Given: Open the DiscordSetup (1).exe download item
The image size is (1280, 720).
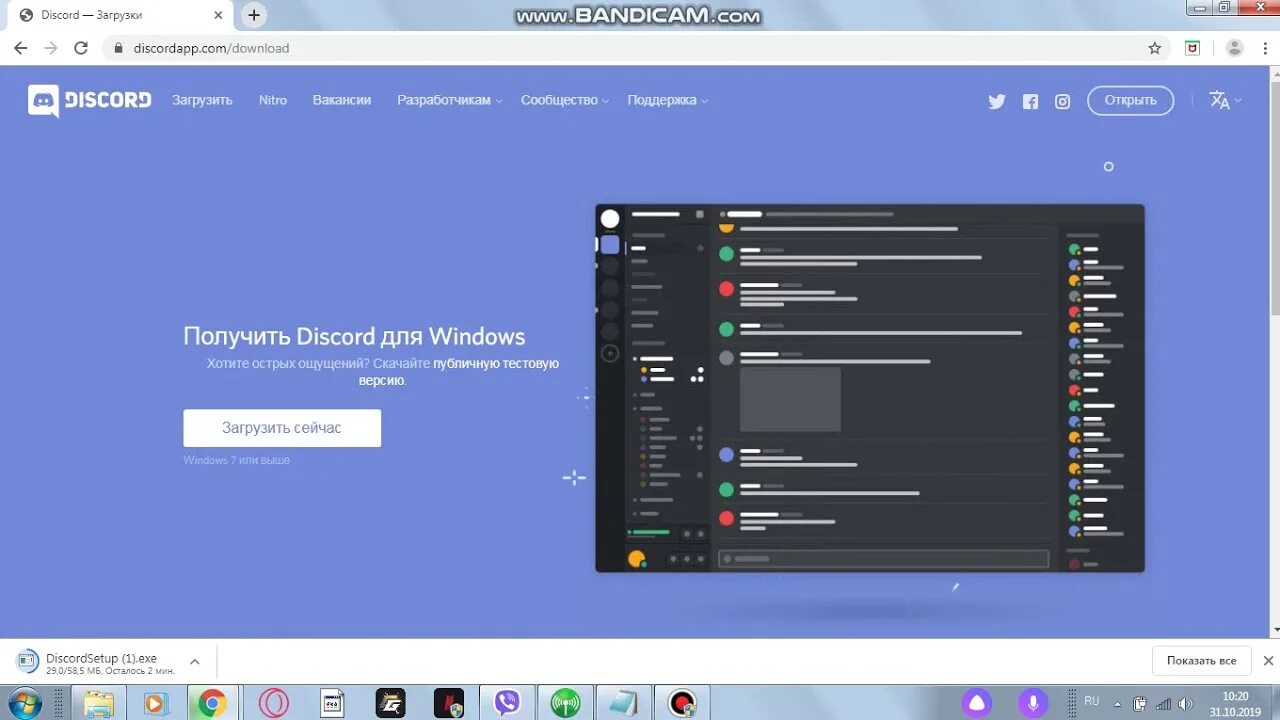Looking at the screenshot, I should point(100,664).
